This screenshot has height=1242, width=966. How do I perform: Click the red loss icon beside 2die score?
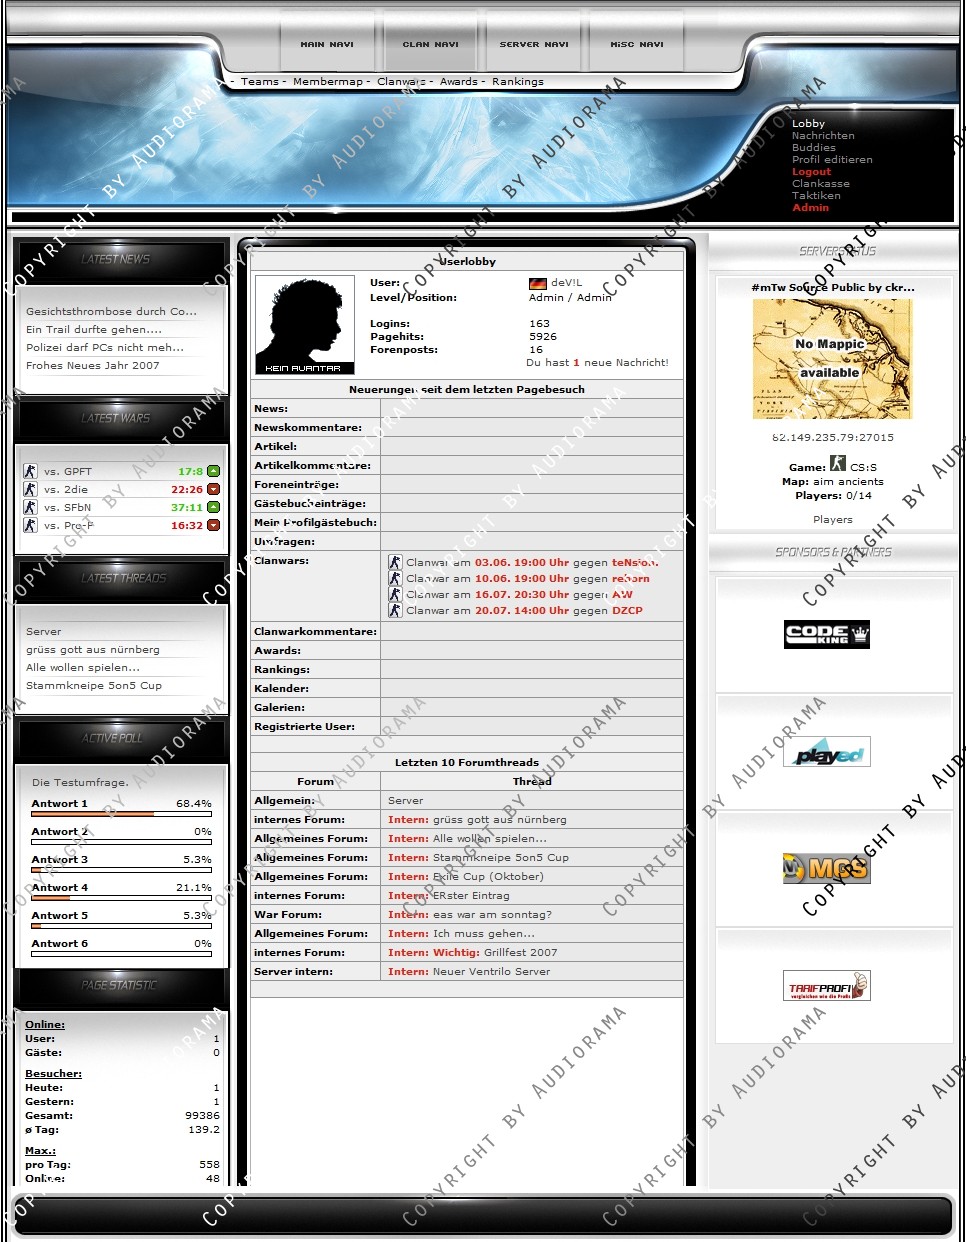[213, 489]
